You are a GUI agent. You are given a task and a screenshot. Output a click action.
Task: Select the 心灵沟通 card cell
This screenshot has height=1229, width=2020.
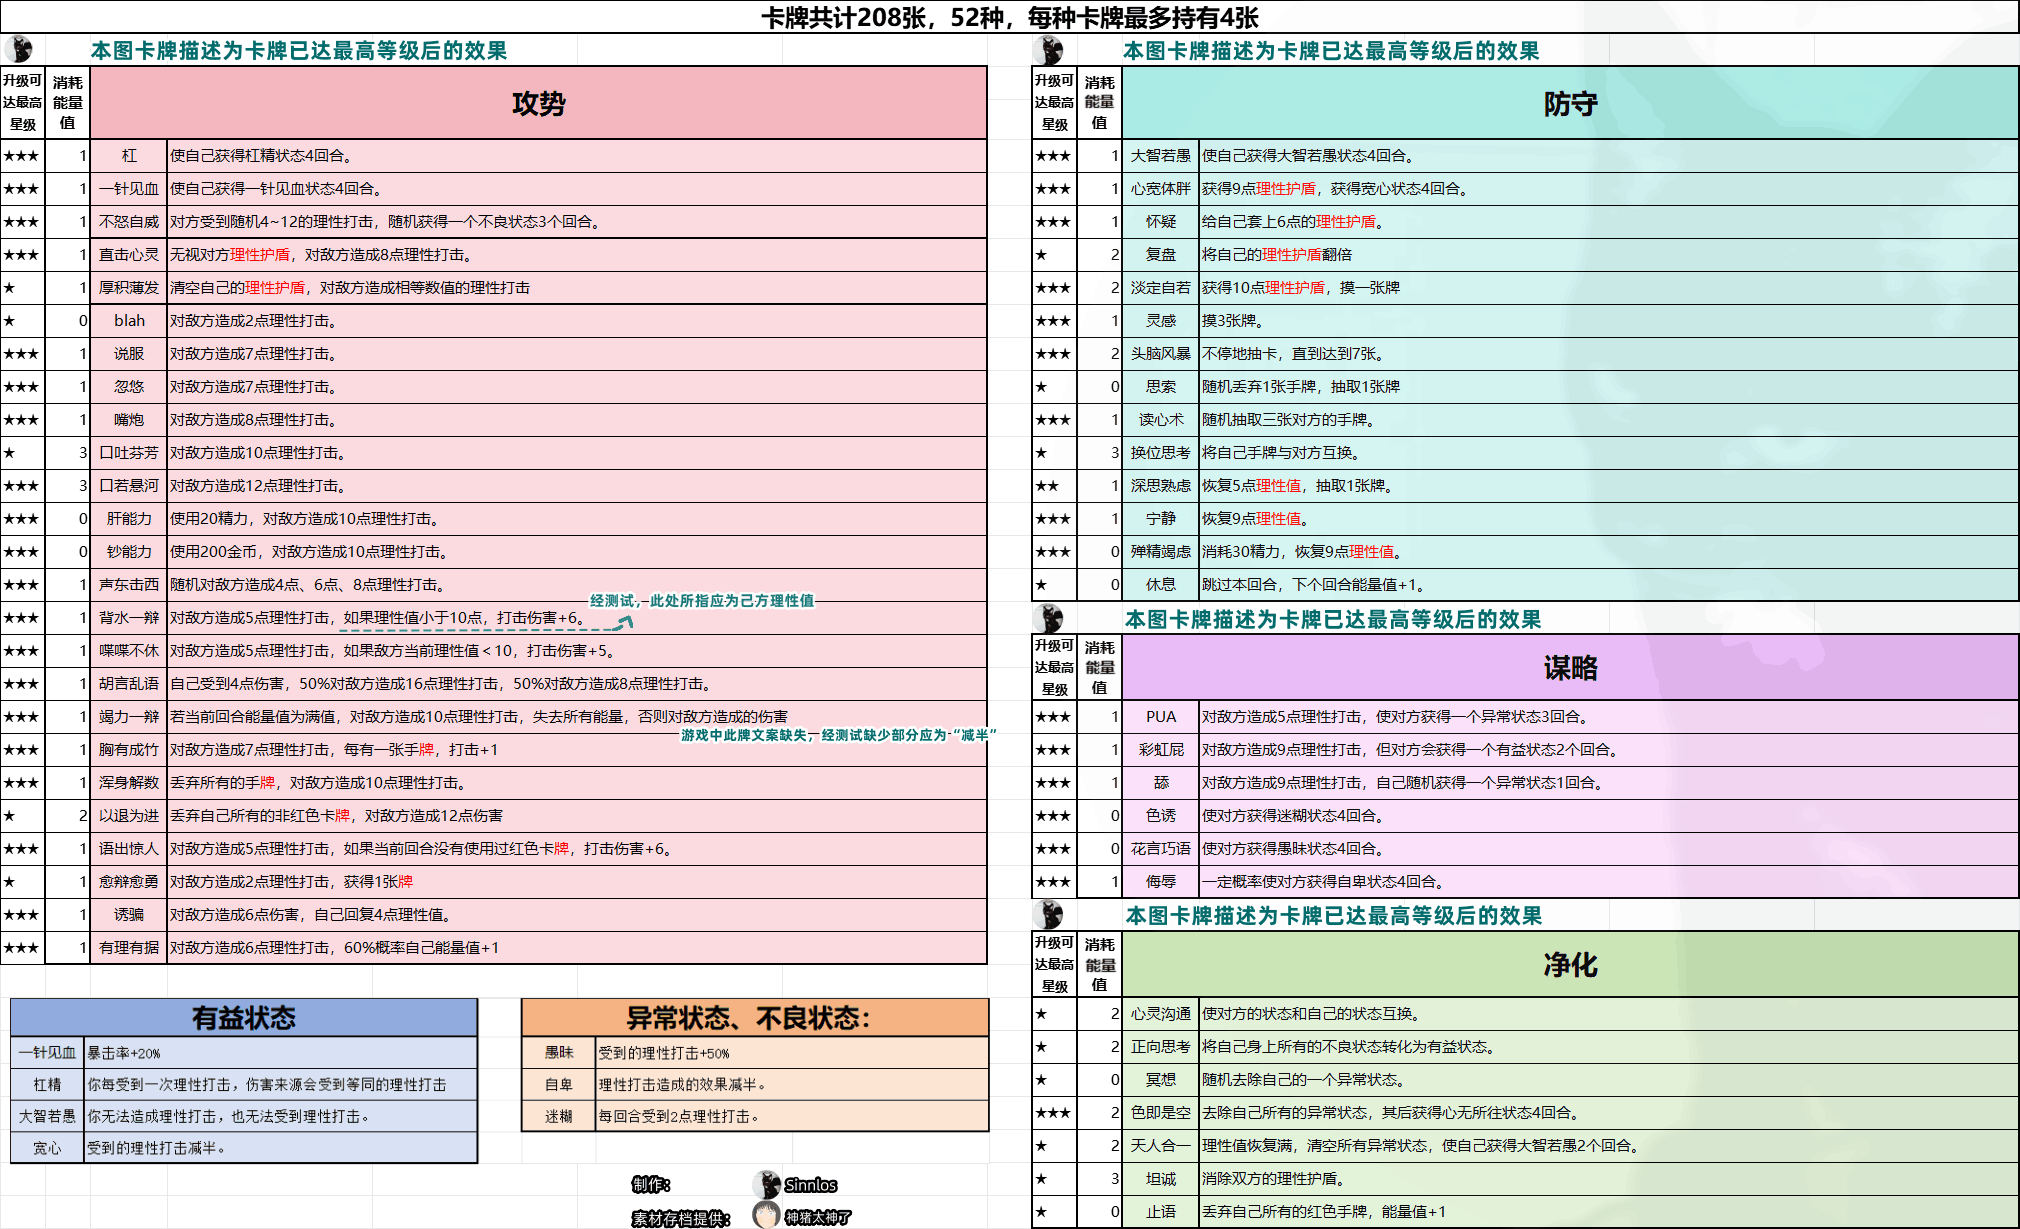tap(1161, 1014)
